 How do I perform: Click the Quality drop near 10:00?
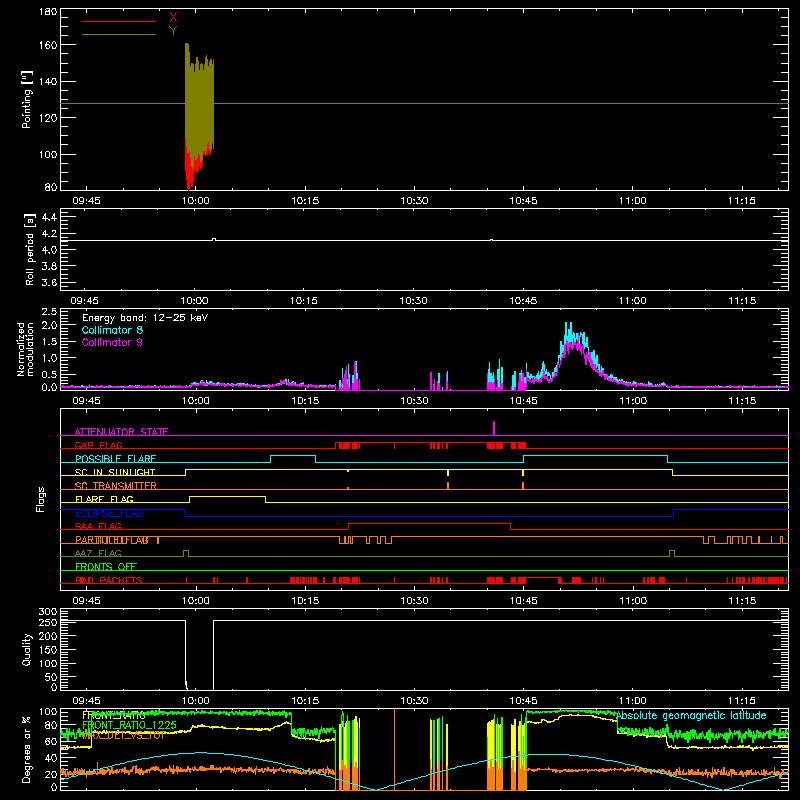pos(199,655)
